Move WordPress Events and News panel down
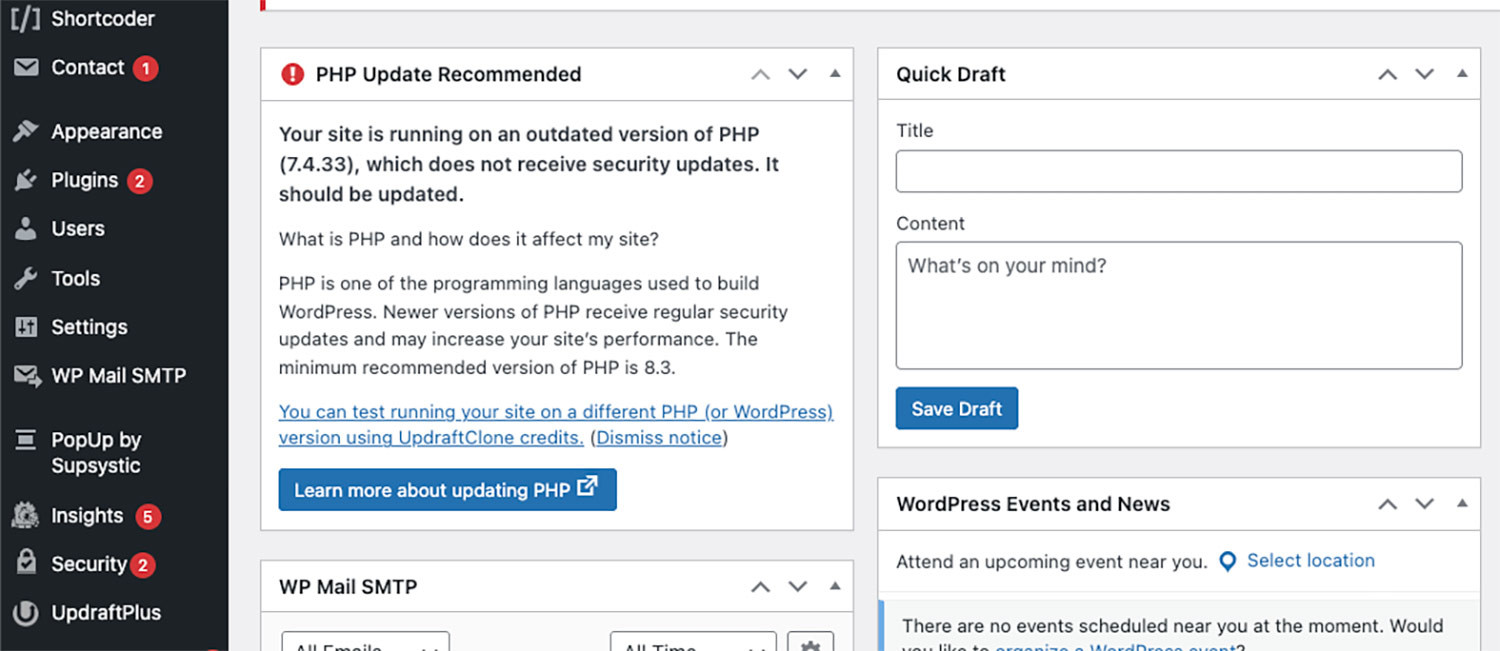The image size is (1500, 651). [1424, 504]
